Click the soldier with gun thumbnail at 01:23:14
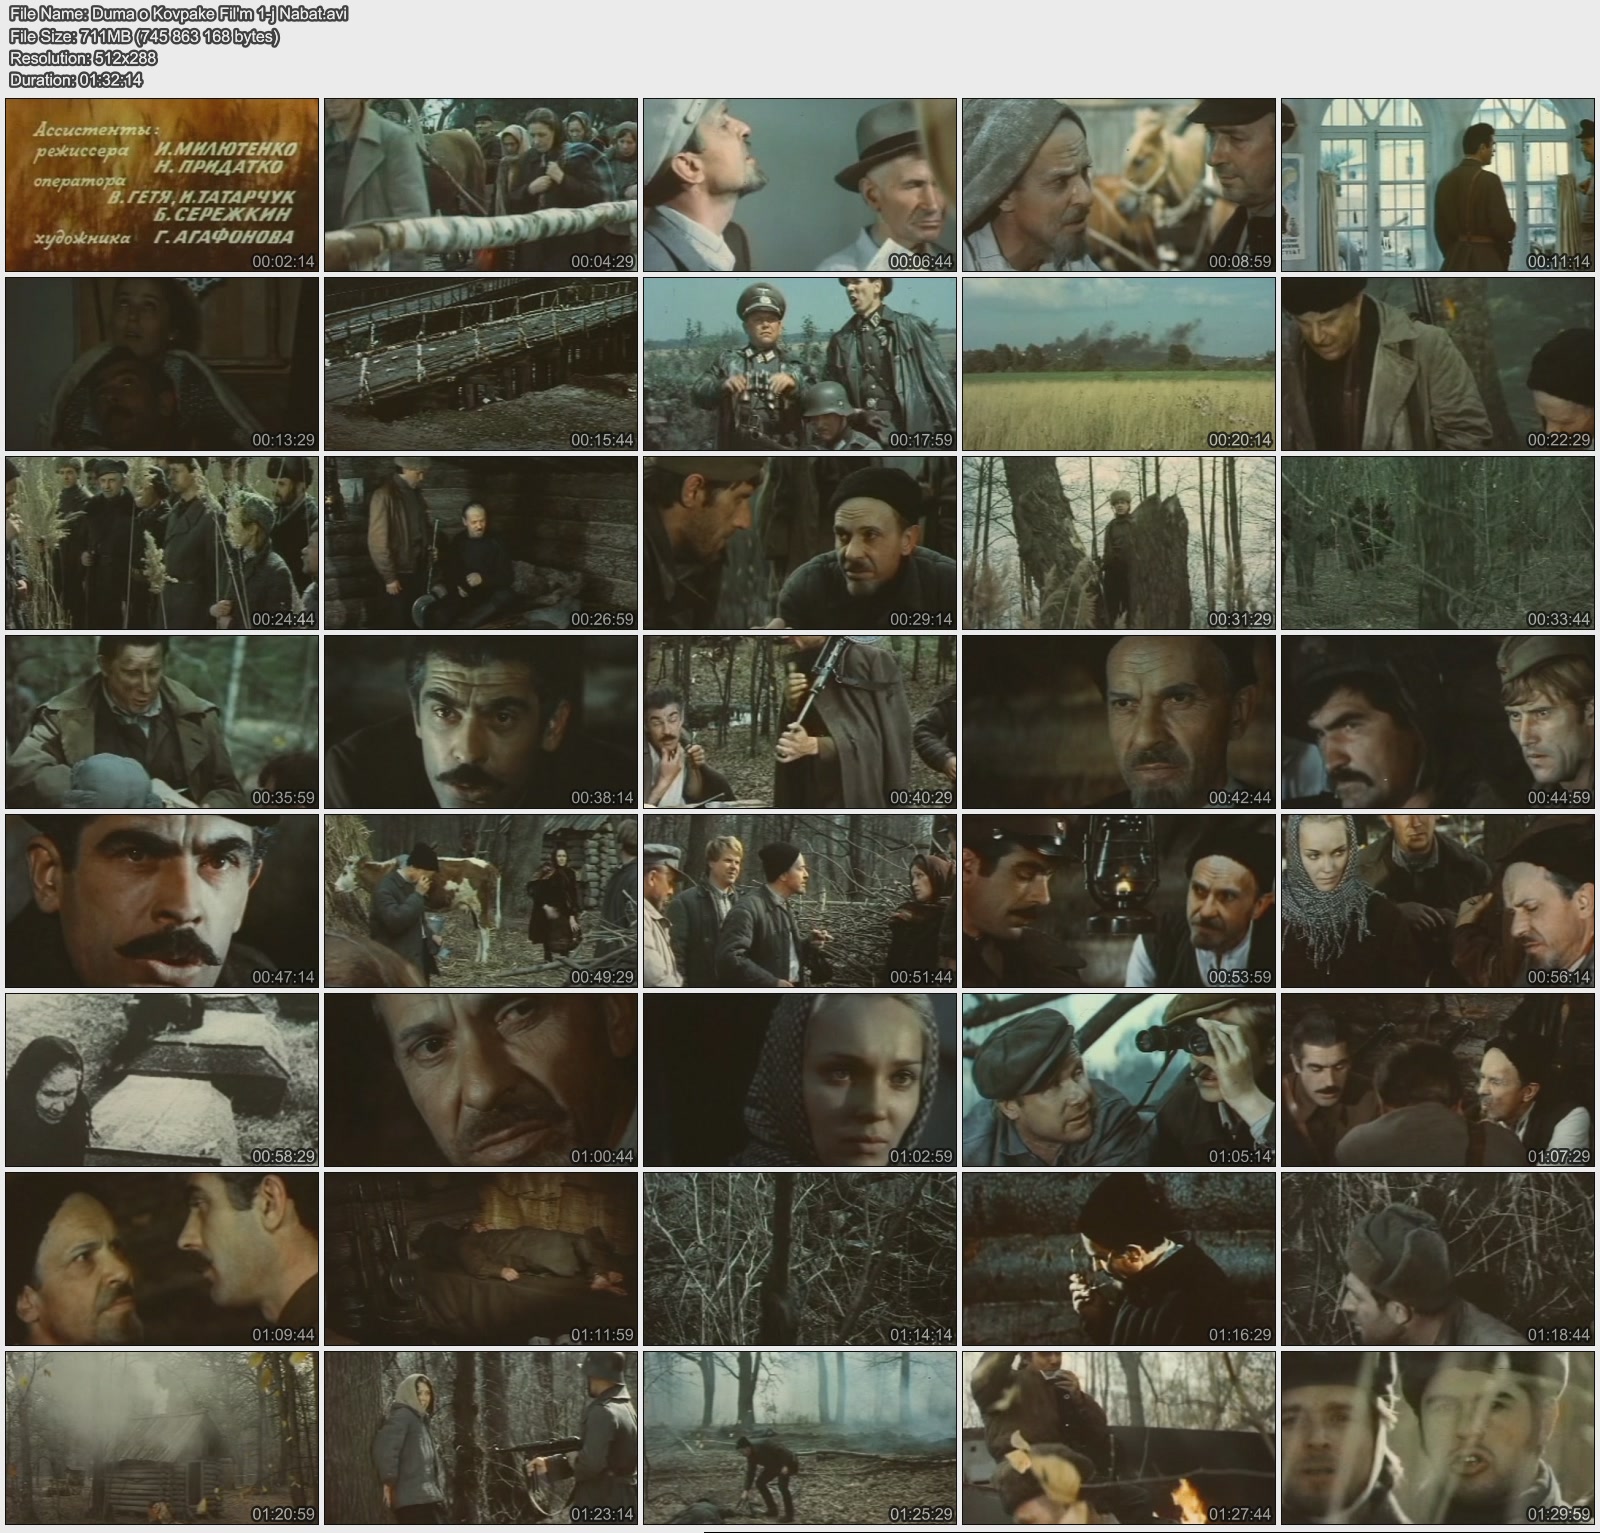This screenshot has width=1600, height=1533. pyautogui.click(x=480, y=1438)
